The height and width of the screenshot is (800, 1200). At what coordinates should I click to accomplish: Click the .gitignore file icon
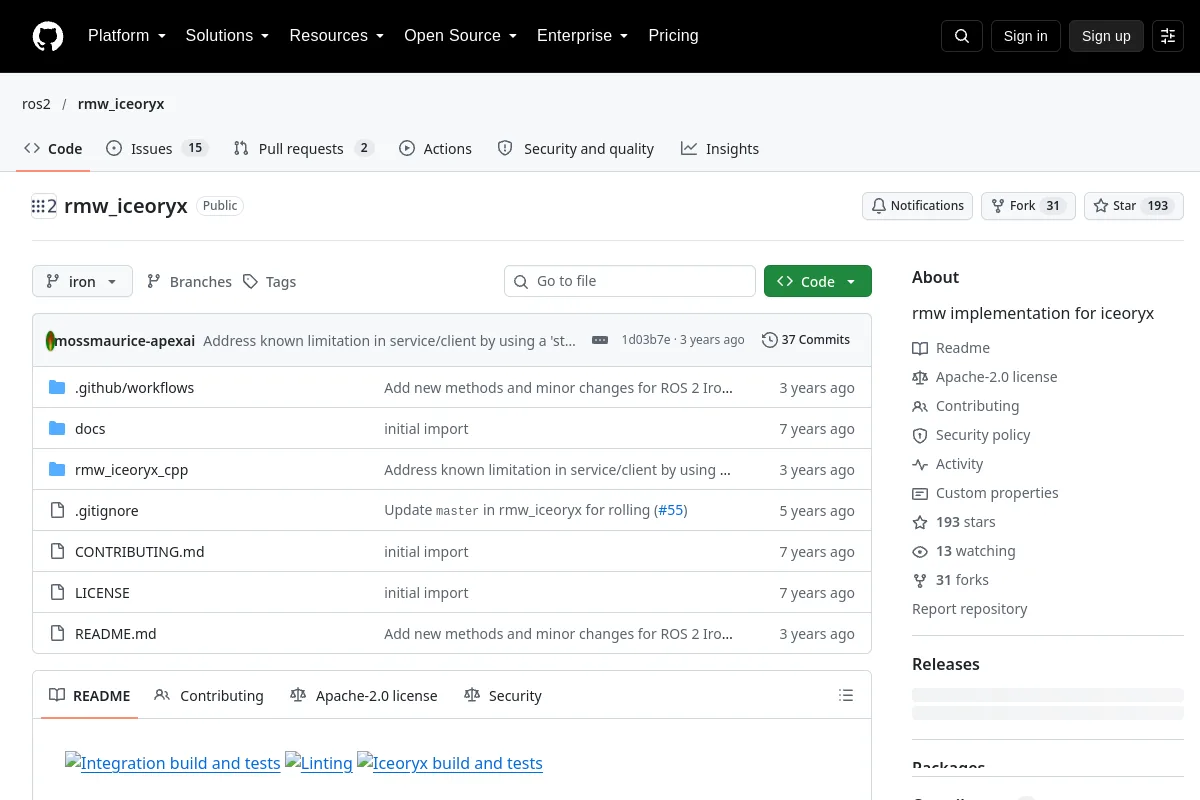pyautogui.click(x=57, y=510)
